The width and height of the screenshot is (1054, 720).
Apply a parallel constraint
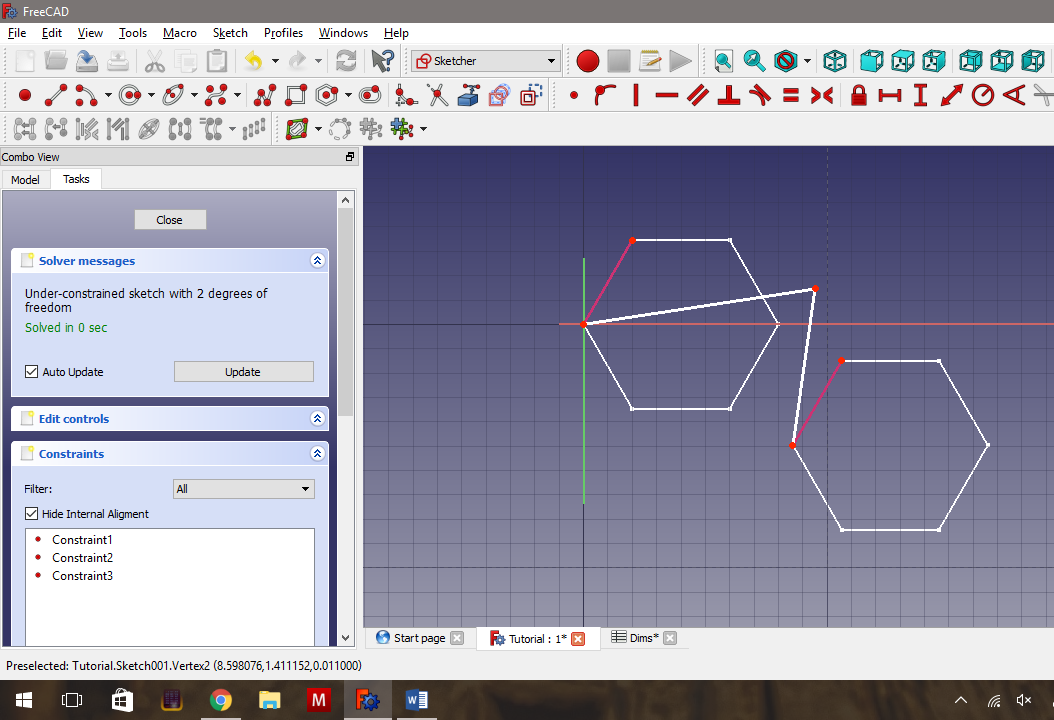coord(696,94)
